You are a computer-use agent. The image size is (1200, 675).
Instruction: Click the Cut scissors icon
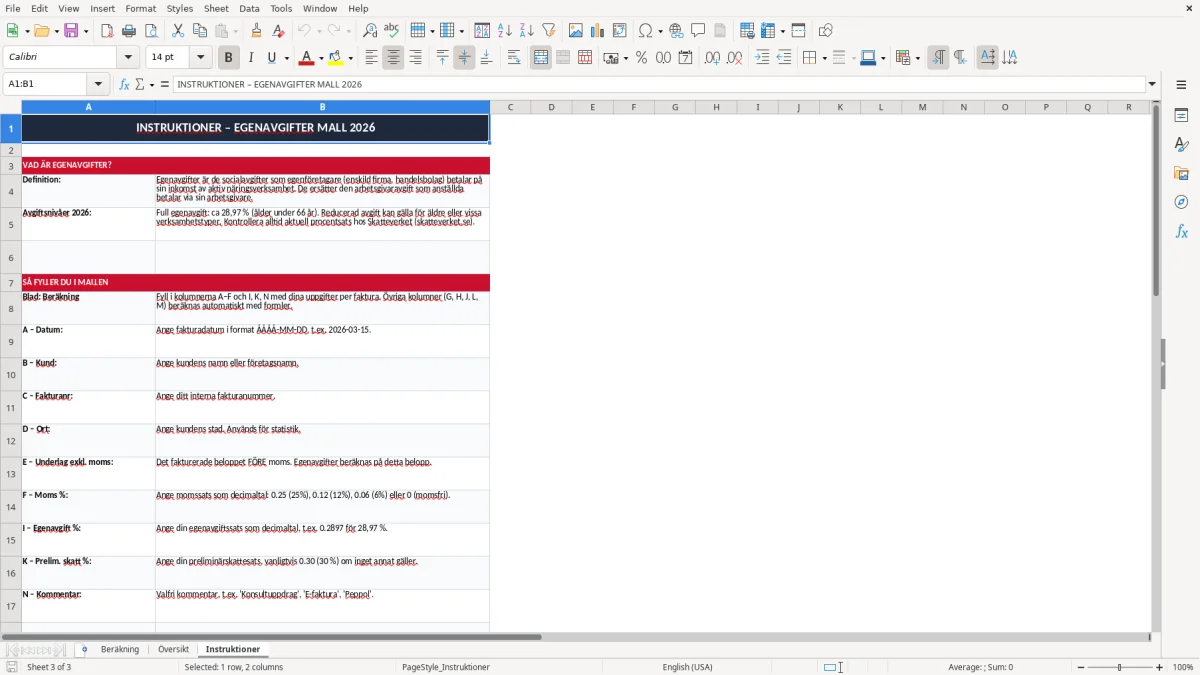tap(178, 31)
